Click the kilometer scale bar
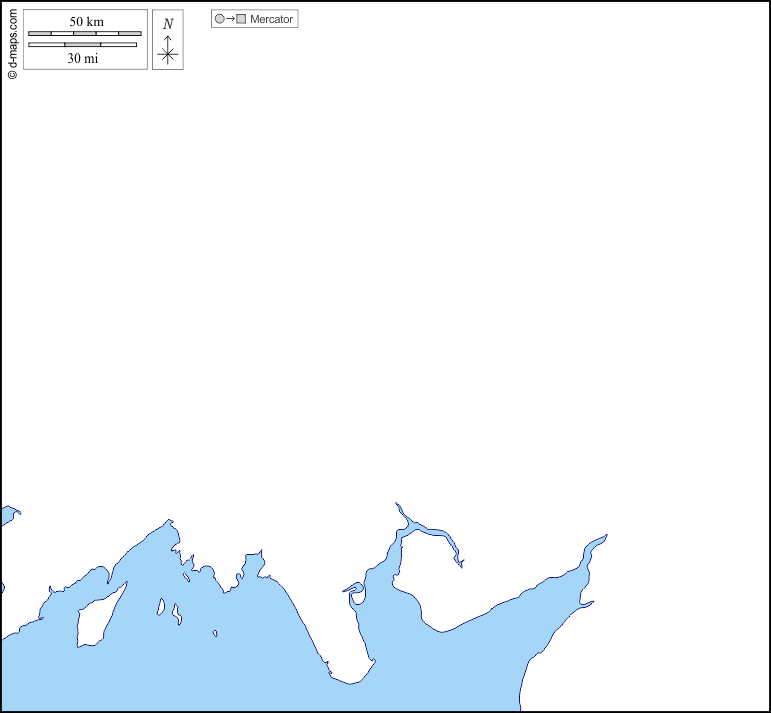771x713 pixels. (84, 34)
